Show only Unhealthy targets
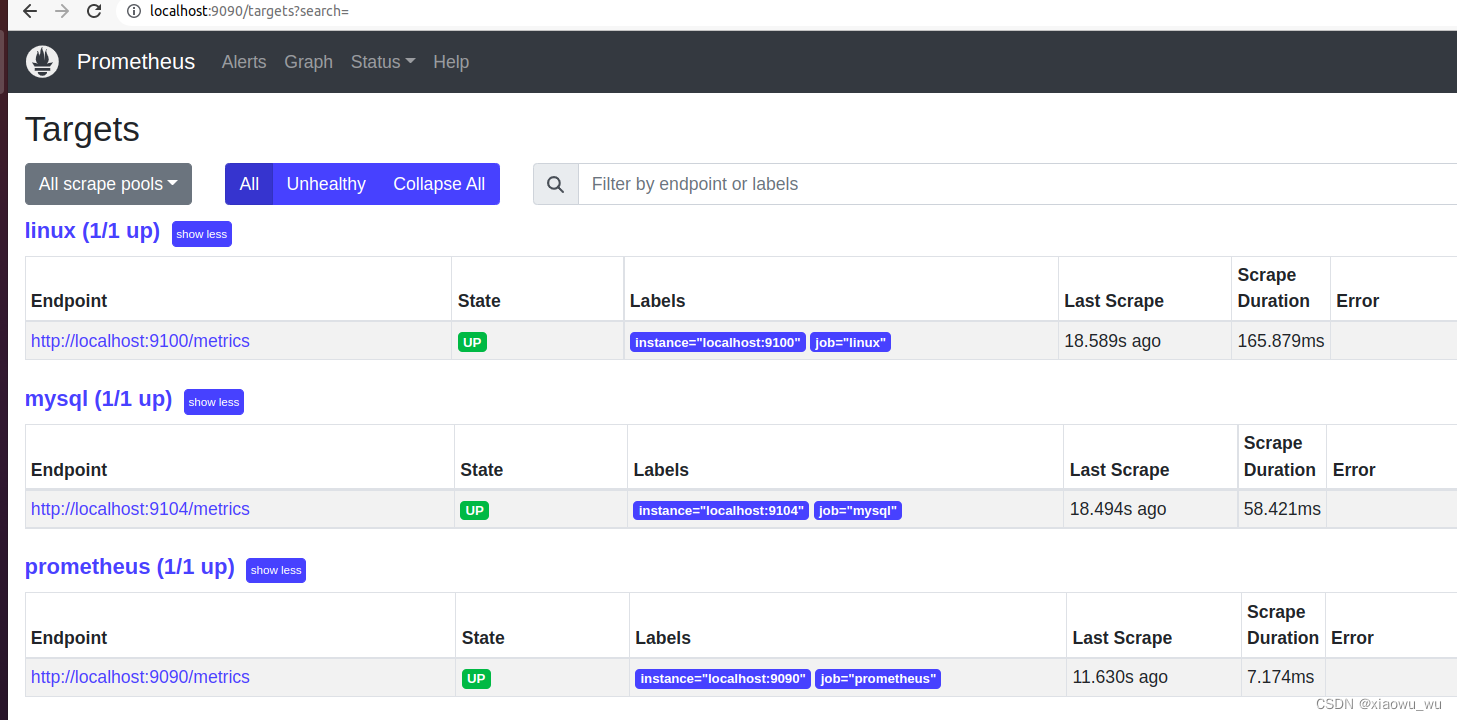 tap(326, 184)
